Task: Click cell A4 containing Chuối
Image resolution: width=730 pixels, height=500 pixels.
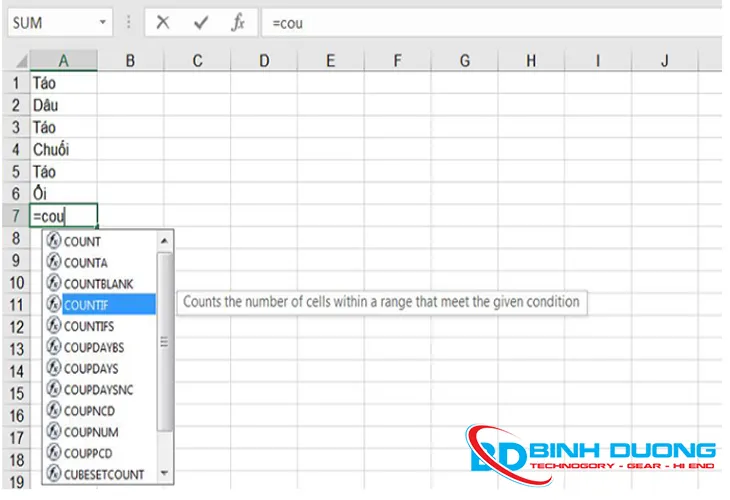Action: pos(64,149)
